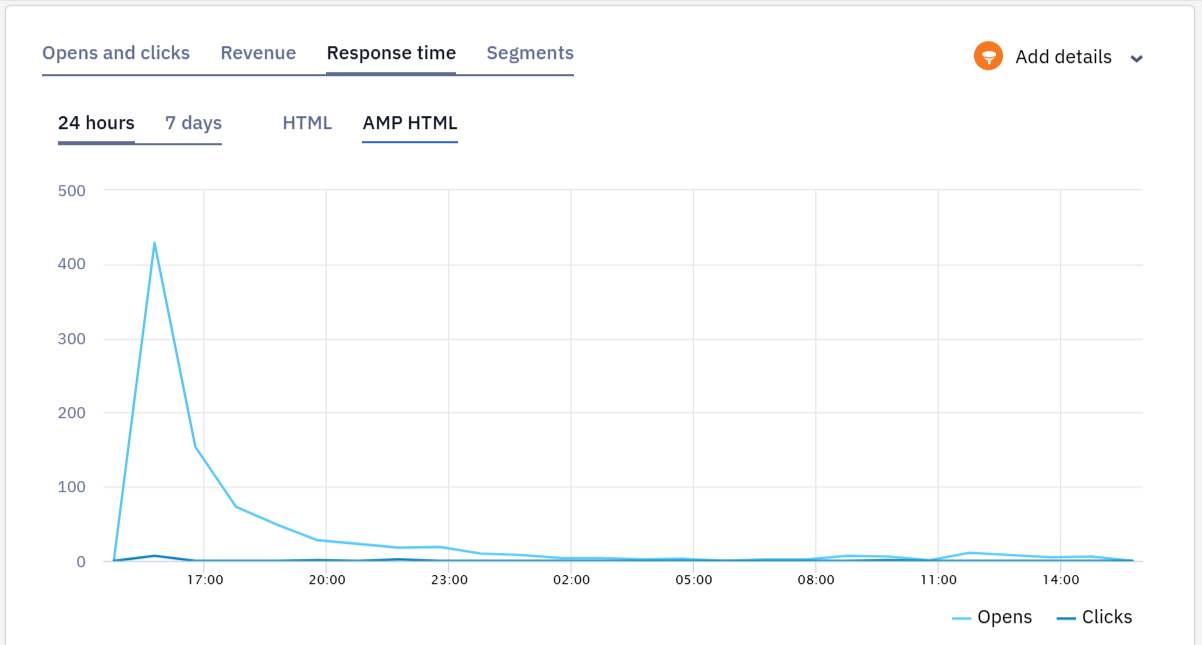This screenshot has width=1202, height=645.
Task: Open the Opens and clicks tab
Action: (116, 53)
